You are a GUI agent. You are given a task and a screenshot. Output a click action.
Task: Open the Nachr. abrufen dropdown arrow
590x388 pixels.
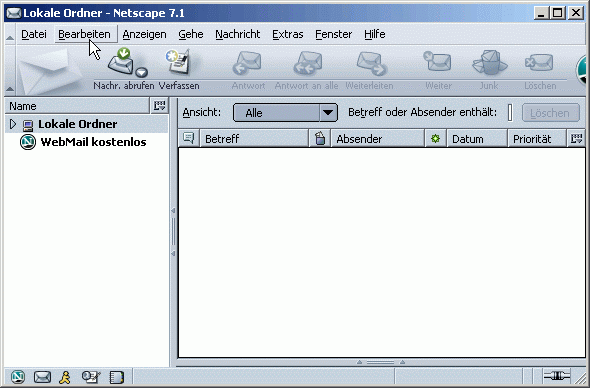pos(141,72)
